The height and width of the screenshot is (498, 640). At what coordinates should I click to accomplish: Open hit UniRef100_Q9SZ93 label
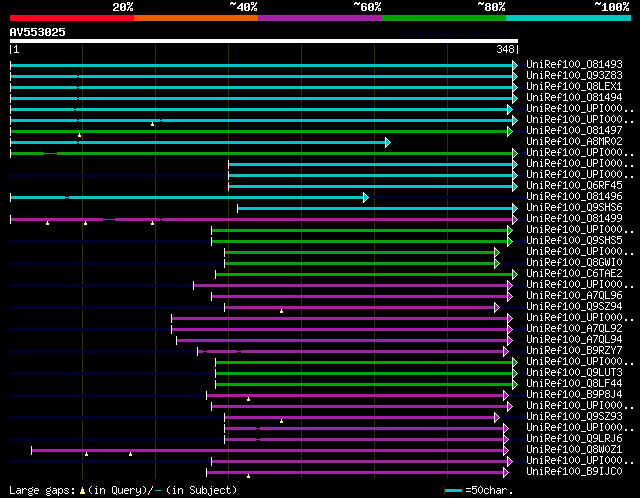coord(574,417)
